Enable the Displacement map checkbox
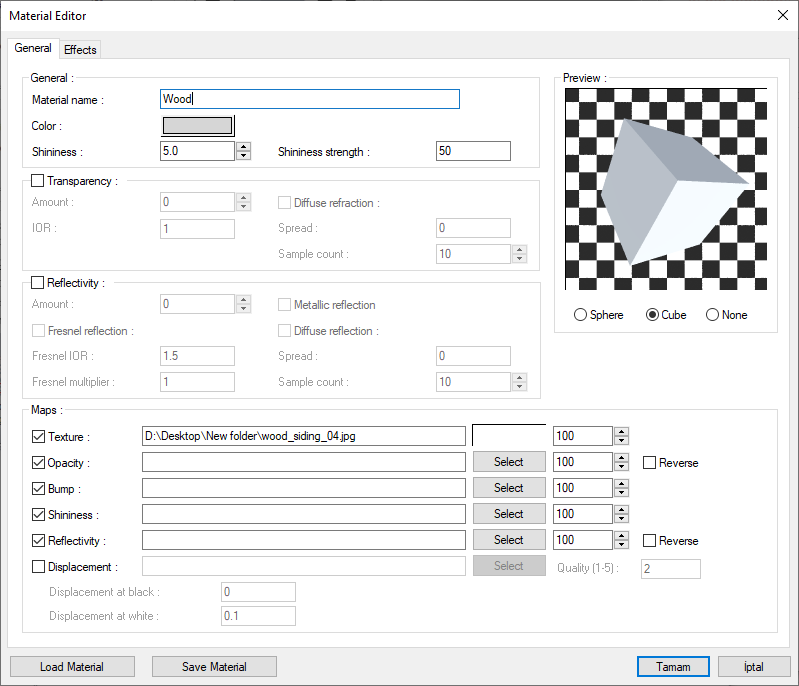 39,567
